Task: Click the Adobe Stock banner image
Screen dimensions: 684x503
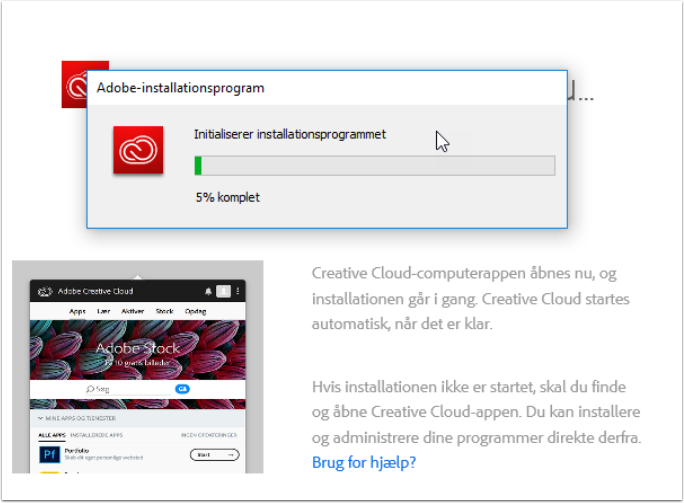Action: (x=137, y=350)
